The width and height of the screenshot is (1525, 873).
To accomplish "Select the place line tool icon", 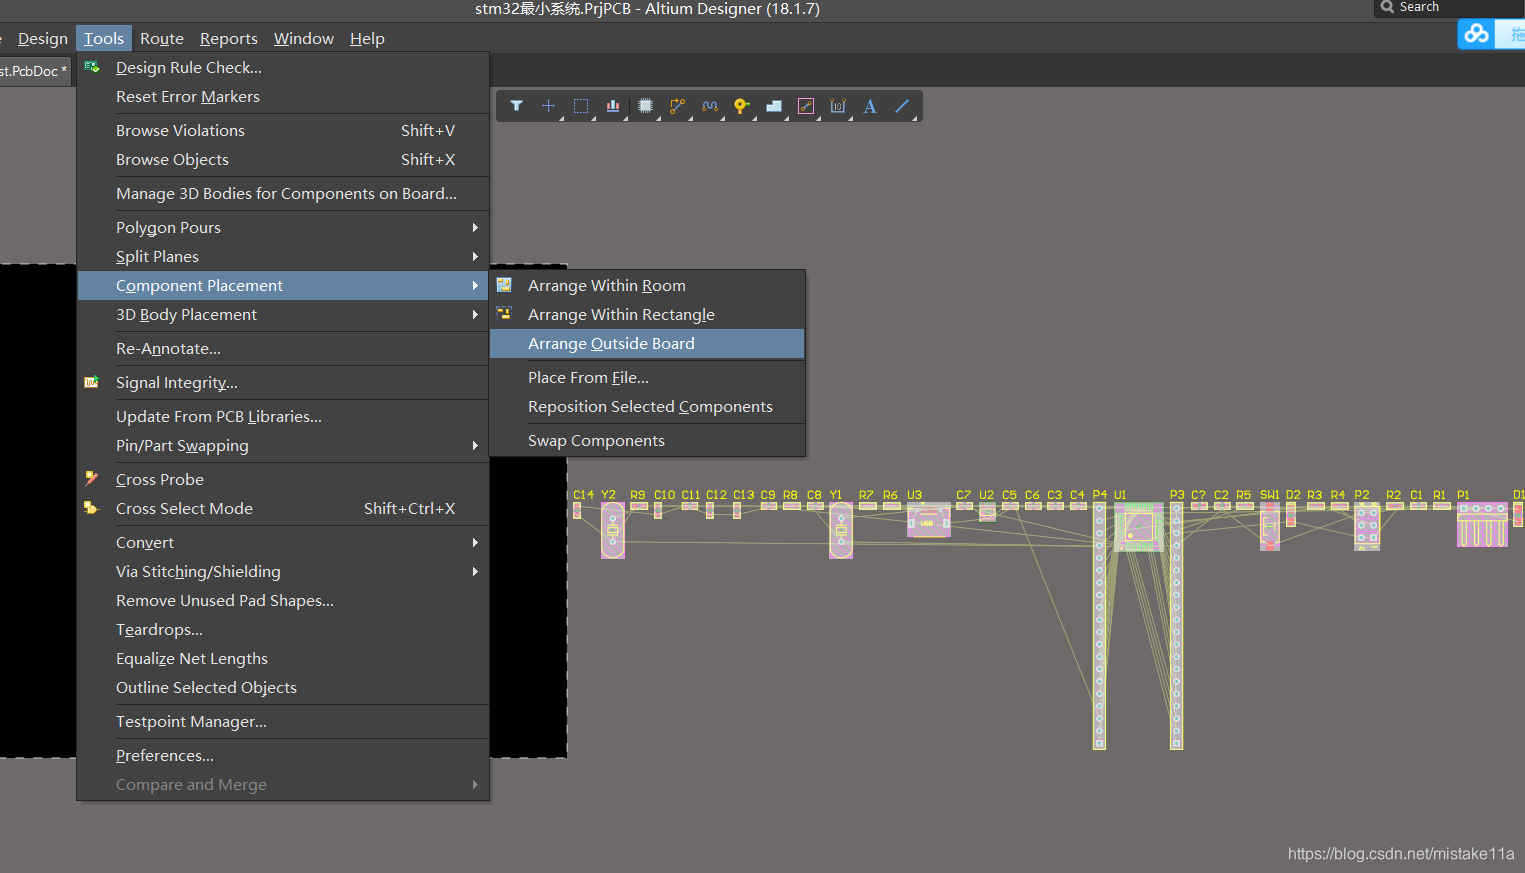I will 902,106.
